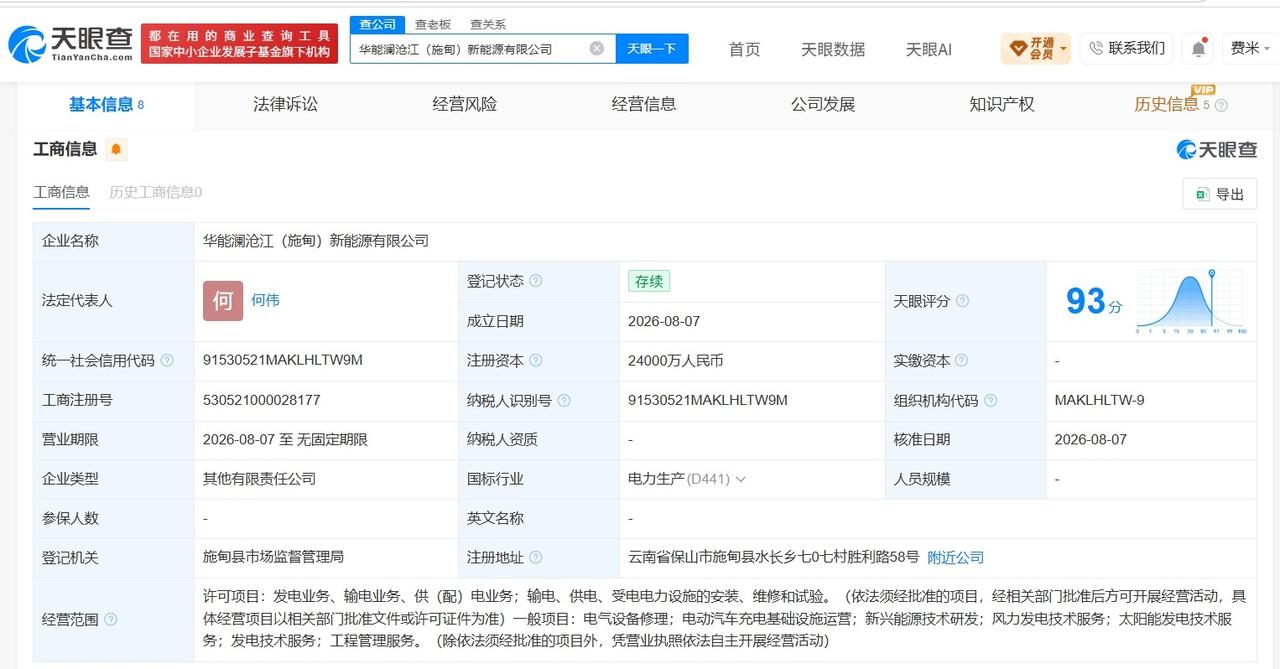Viewport: 1280px width, 669px height.
Task: Click help icon beside 历史信息 tab
Action: click(x=1221, y=105)
